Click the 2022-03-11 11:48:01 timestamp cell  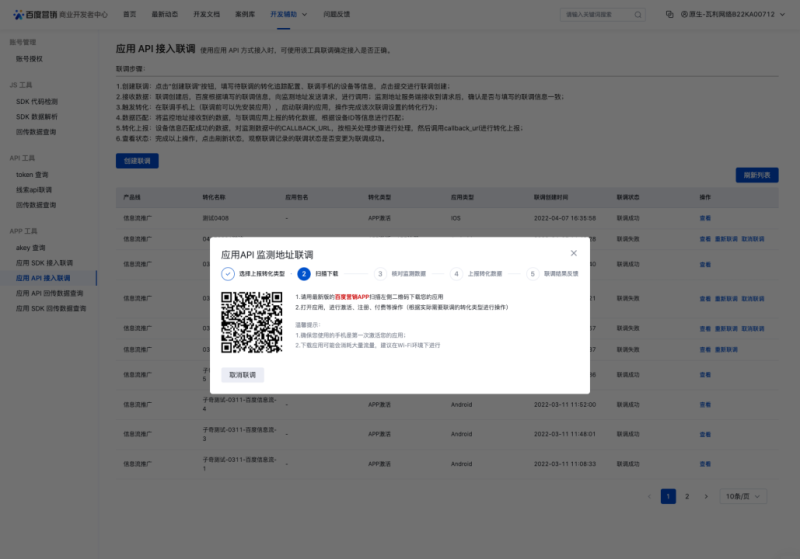coord(565,434)
